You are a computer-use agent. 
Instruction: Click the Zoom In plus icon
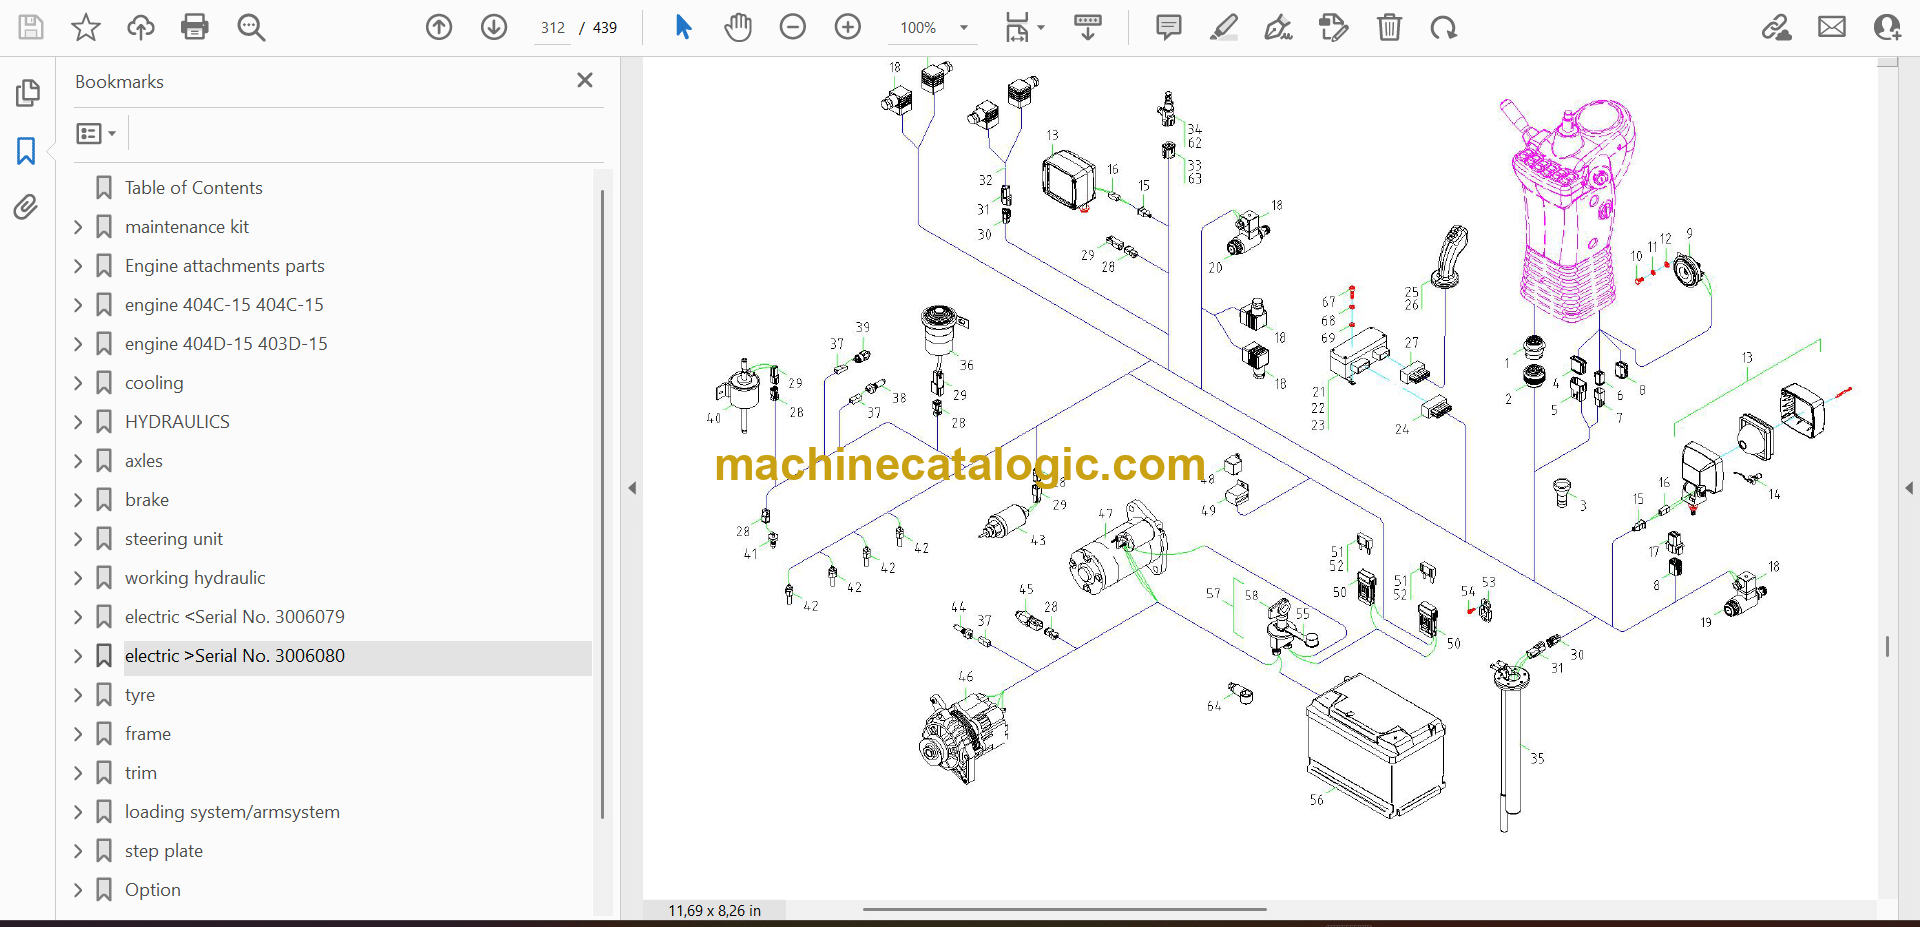[848, 27]
